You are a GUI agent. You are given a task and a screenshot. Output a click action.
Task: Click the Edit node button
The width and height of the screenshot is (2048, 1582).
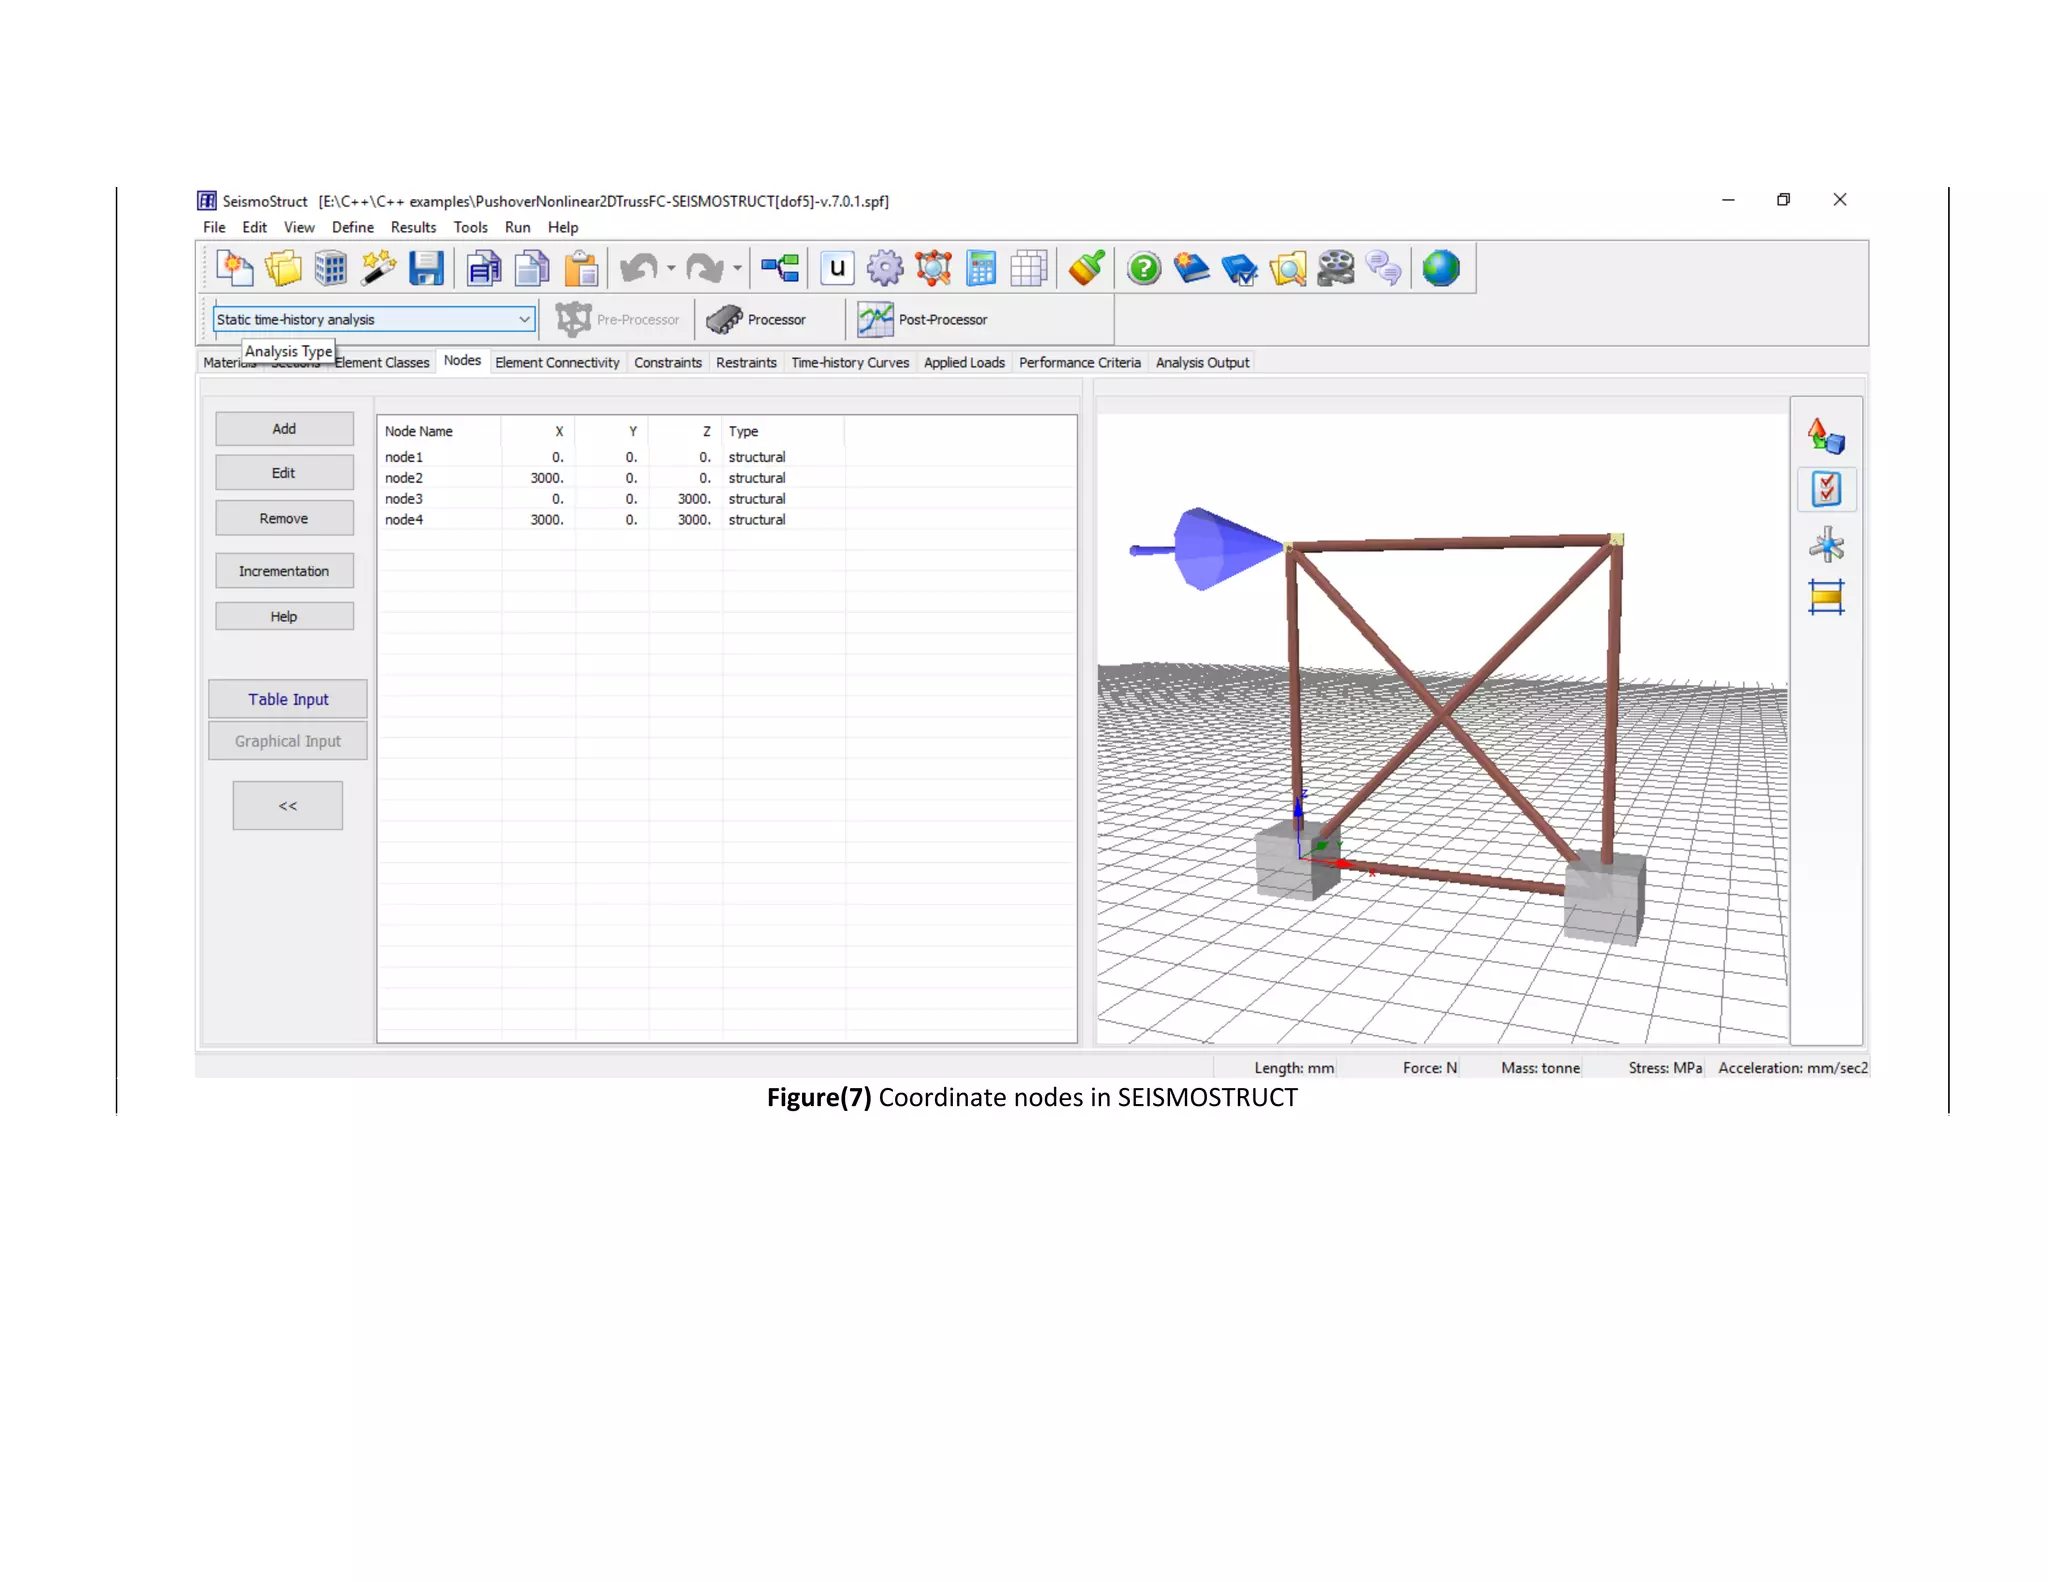coord(284,473)
